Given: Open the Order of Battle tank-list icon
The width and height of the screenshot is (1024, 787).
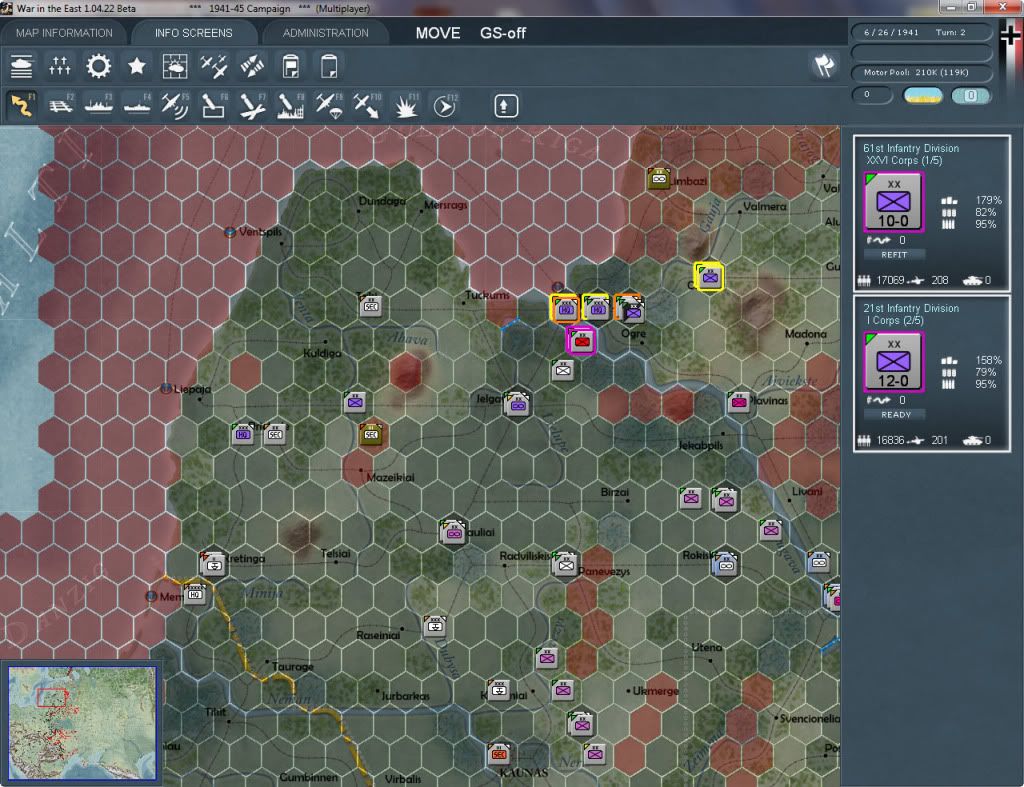Looking at the screenshot, I should coord(22,67).
